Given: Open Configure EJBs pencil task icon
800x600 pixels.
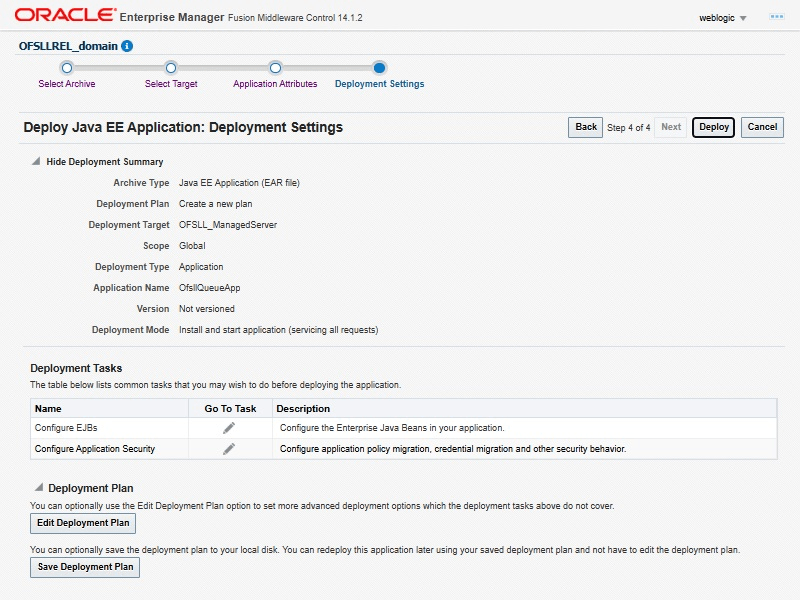Looking at the screenshot, I should pos(229,428).
